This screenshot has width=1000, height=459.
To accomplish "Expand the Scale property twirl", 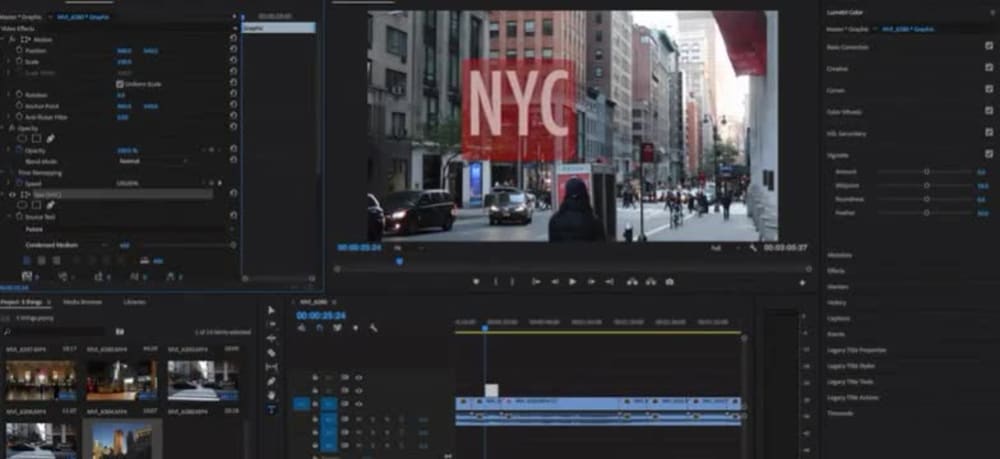I will (x=9, y=62).
